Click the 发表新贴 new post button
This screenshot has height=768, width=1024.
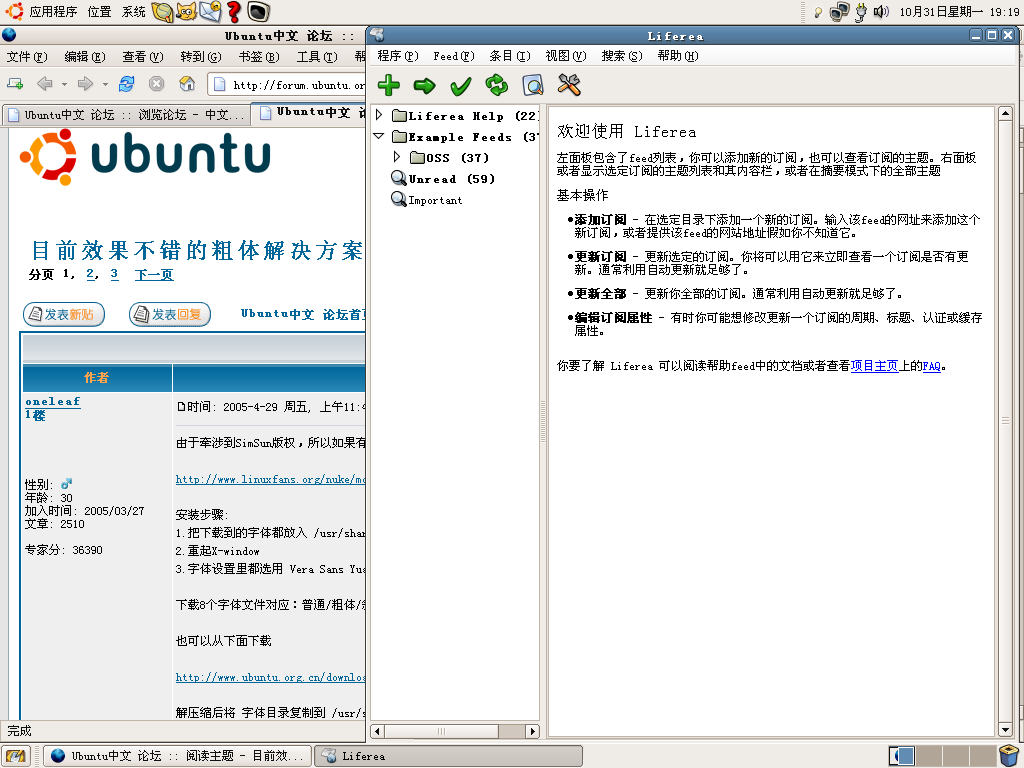(64, 315)
